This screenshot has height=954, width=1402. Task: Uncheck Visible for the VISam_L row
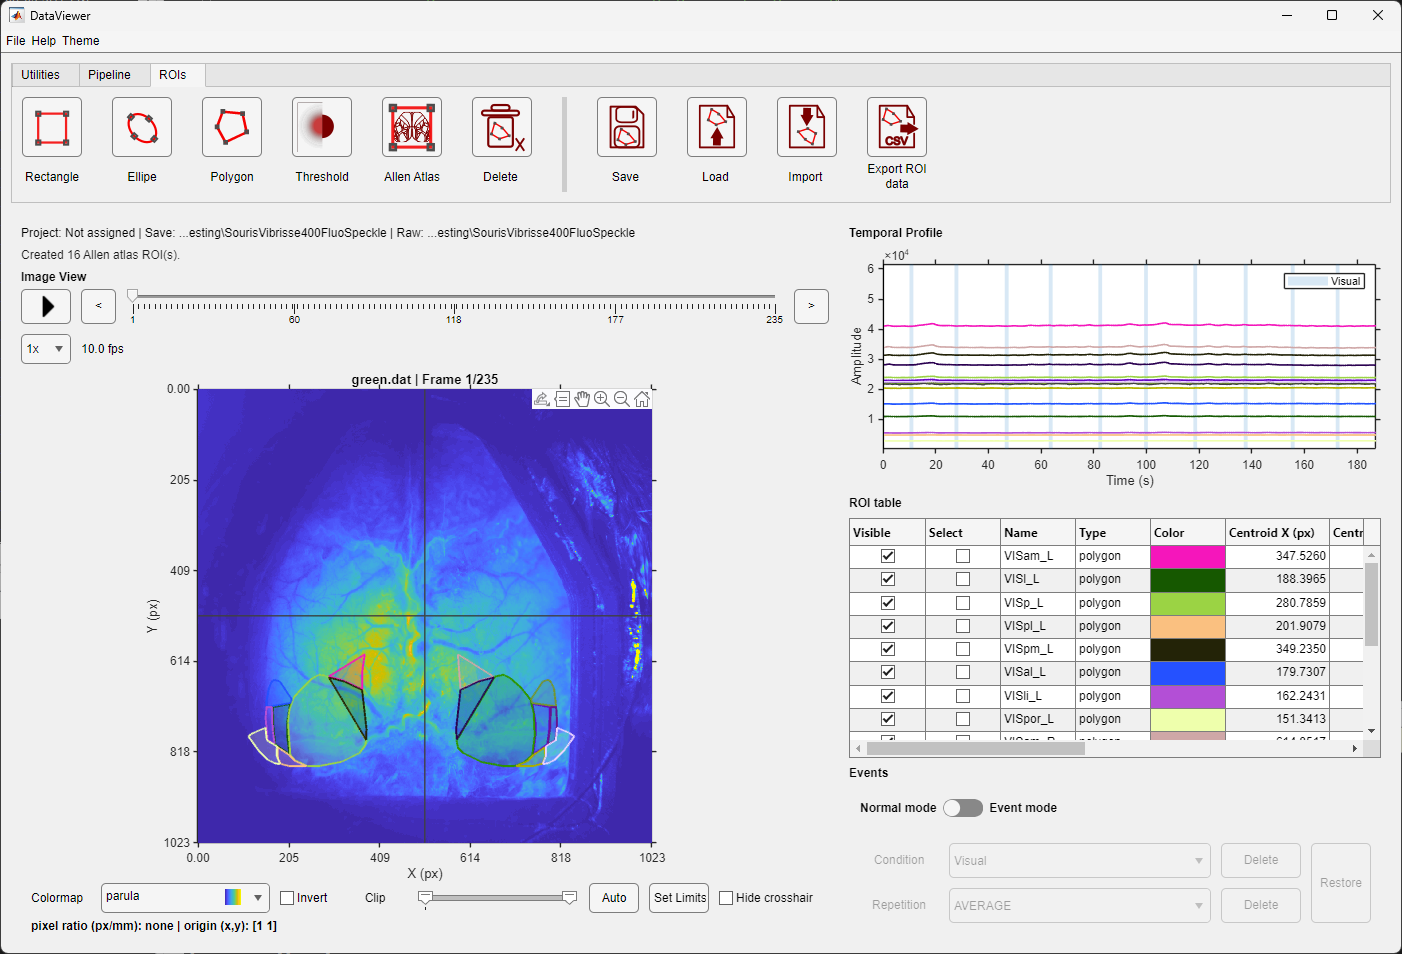click(887, 556)
